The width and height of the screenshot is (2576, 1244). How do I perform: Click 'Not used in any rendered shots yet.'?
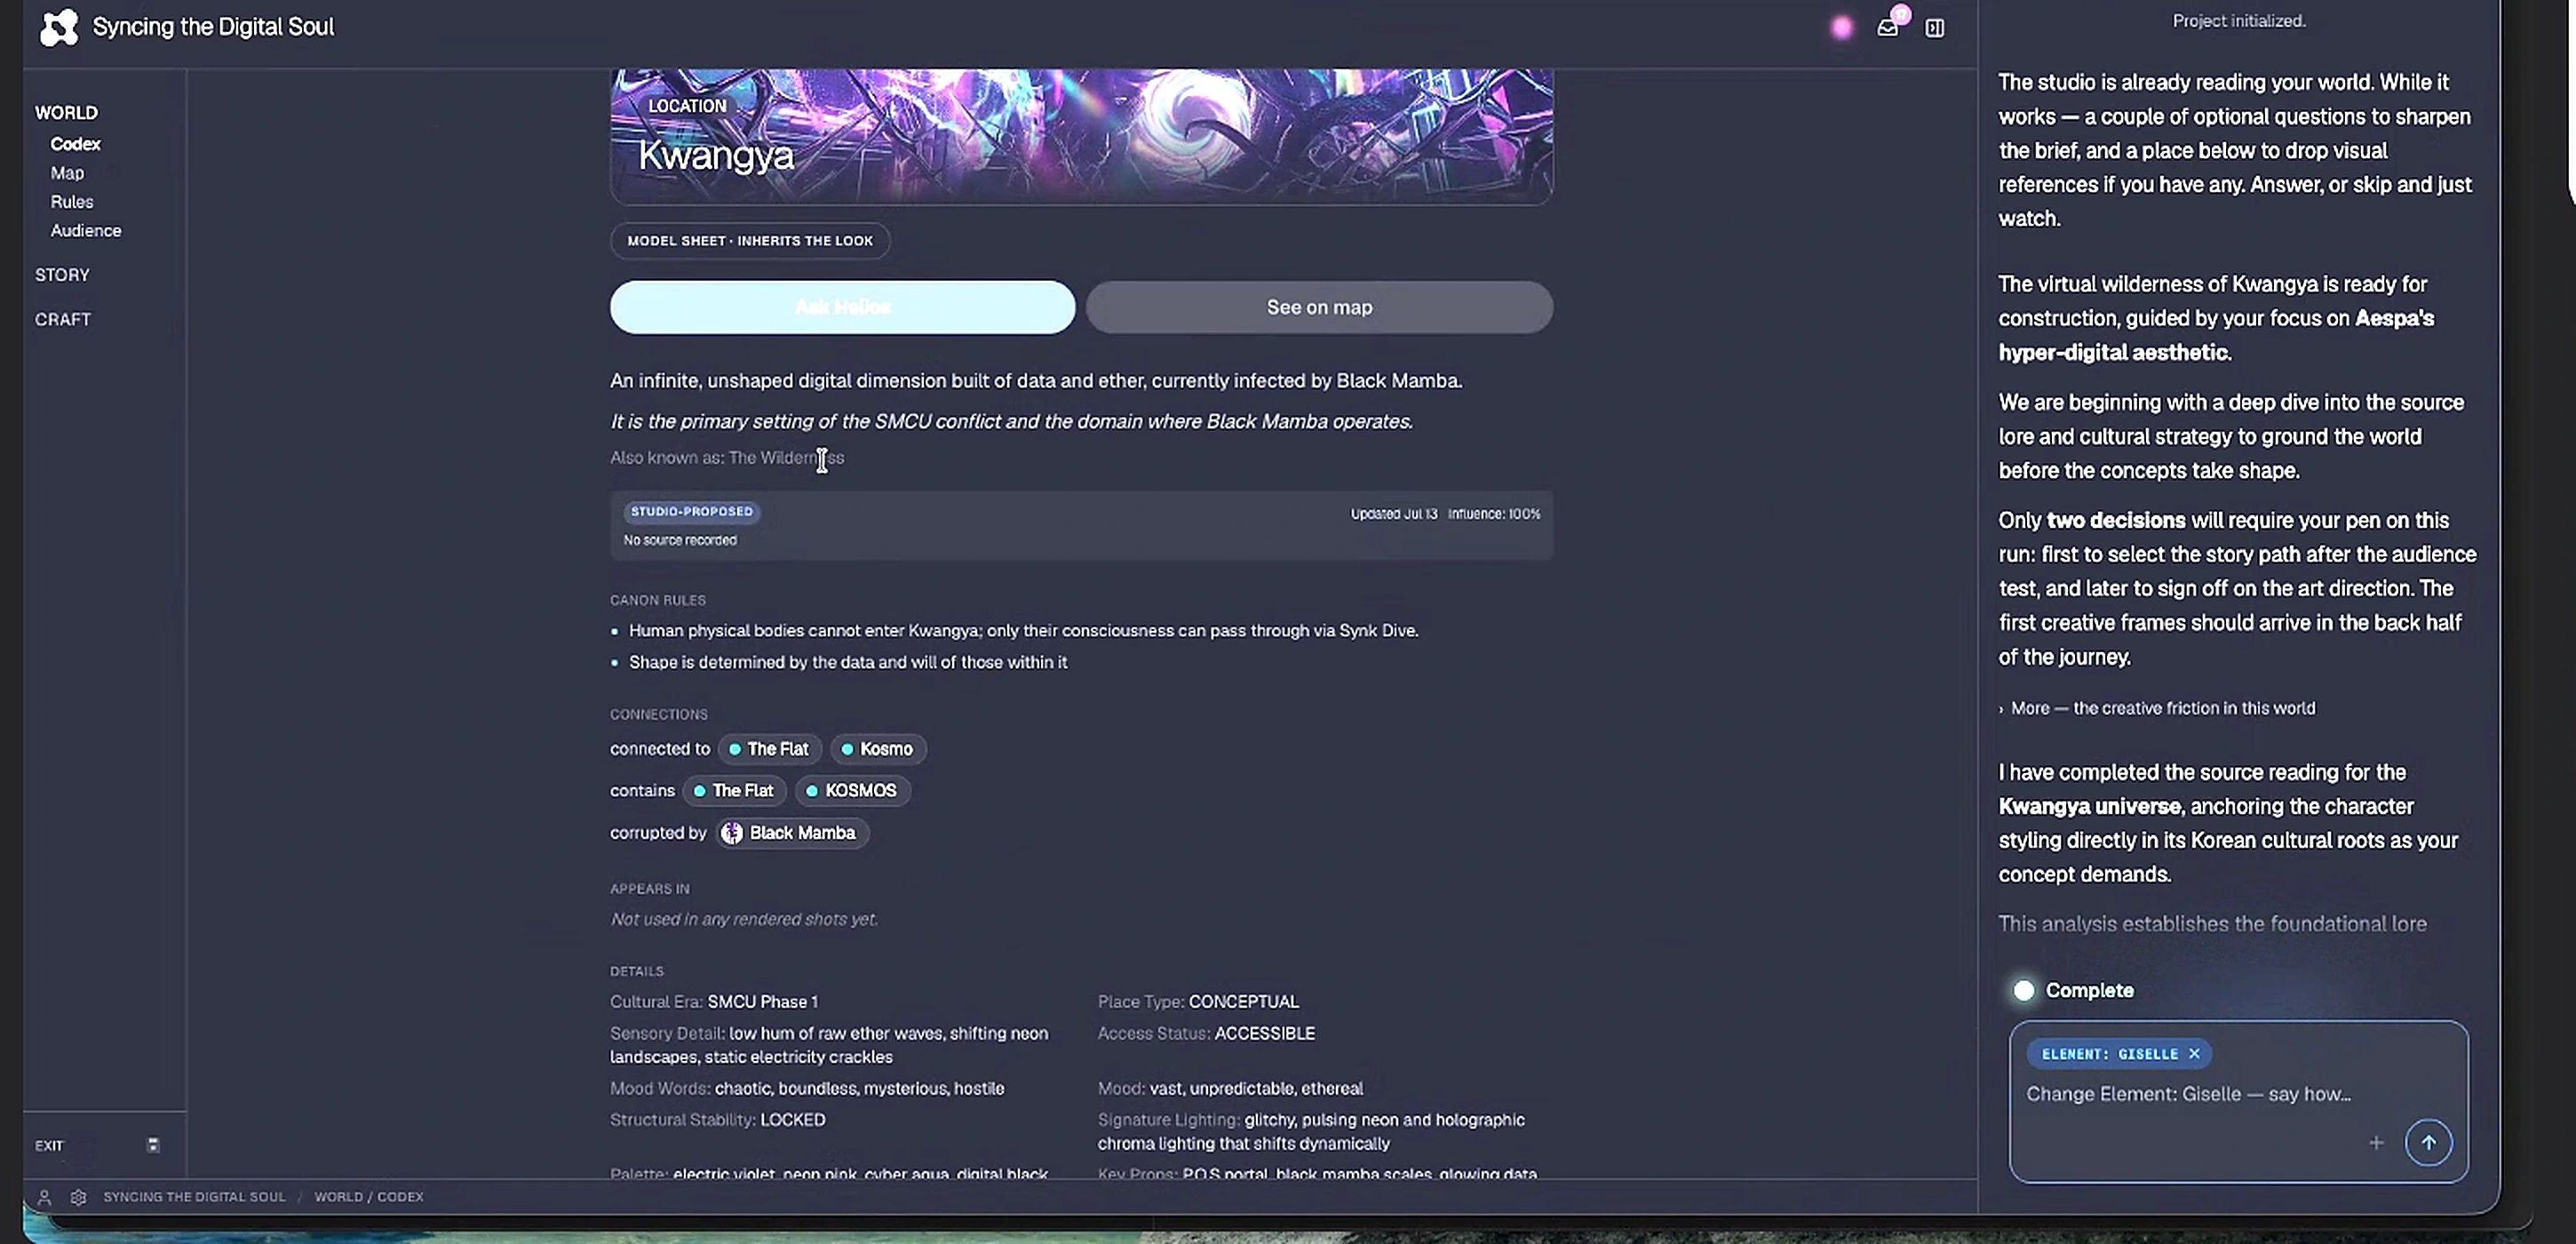click(744, 919)
